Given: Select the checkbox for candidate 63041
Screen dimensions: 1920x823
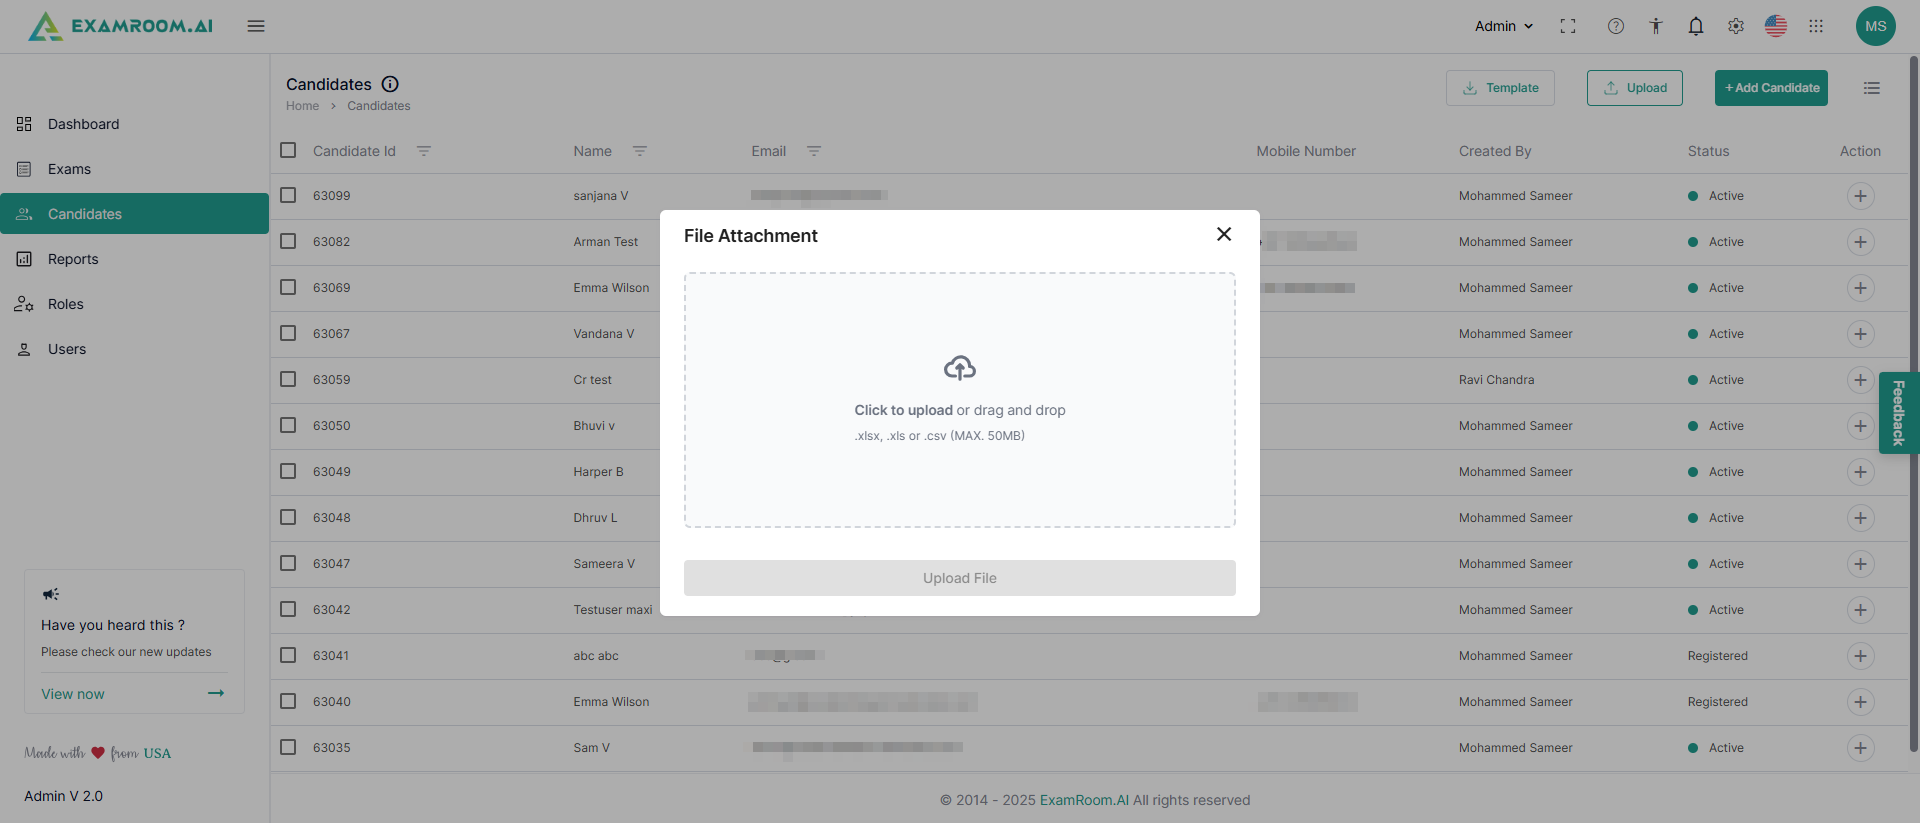Looking at the screenshot, I should 288,655.
